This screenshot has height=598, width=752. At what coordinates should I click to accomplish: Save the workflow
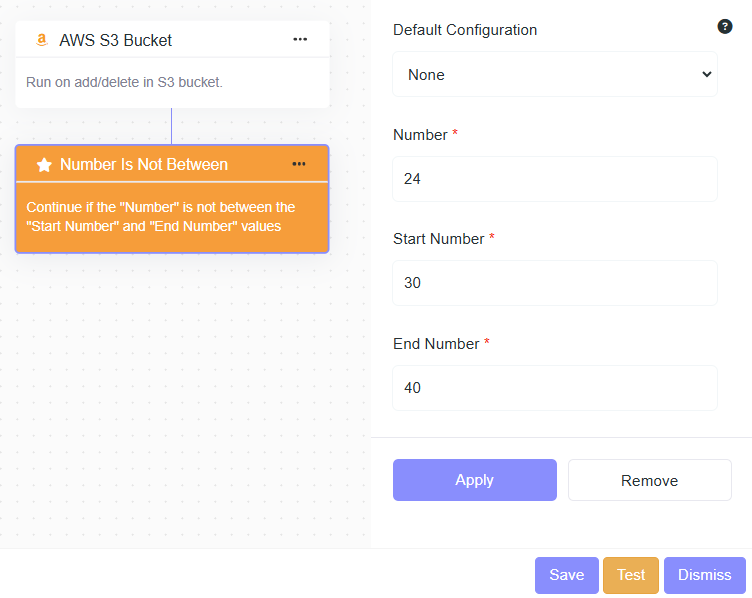pyautogui.click(x=567, y=575)
